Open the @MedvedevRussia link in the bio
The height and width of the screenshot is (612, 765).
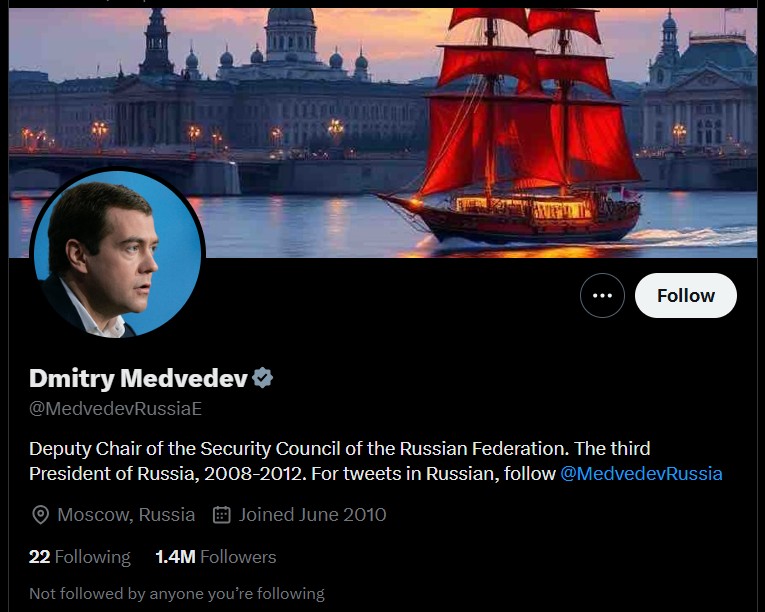[641, 474]
